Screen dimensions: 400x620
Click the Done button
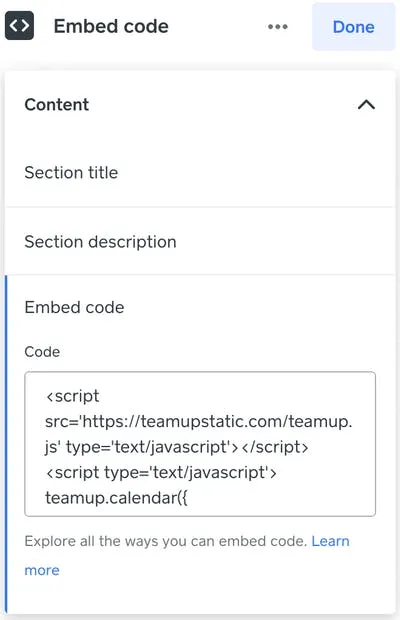pyautogui.click(x=353, y=27)
